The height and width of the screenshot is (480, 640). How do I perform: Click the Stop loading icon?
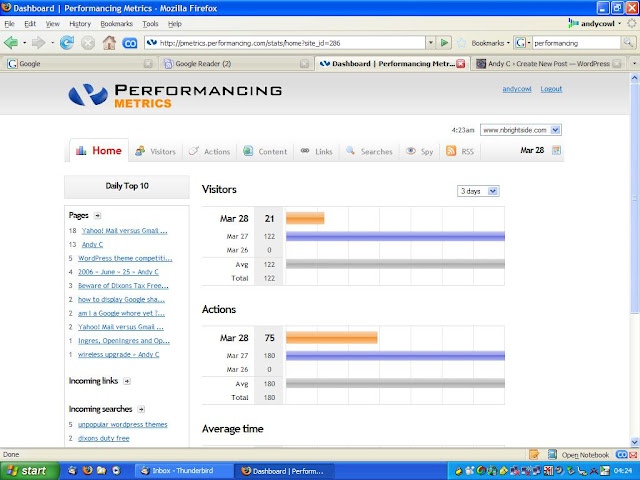[x=88, y=42]
